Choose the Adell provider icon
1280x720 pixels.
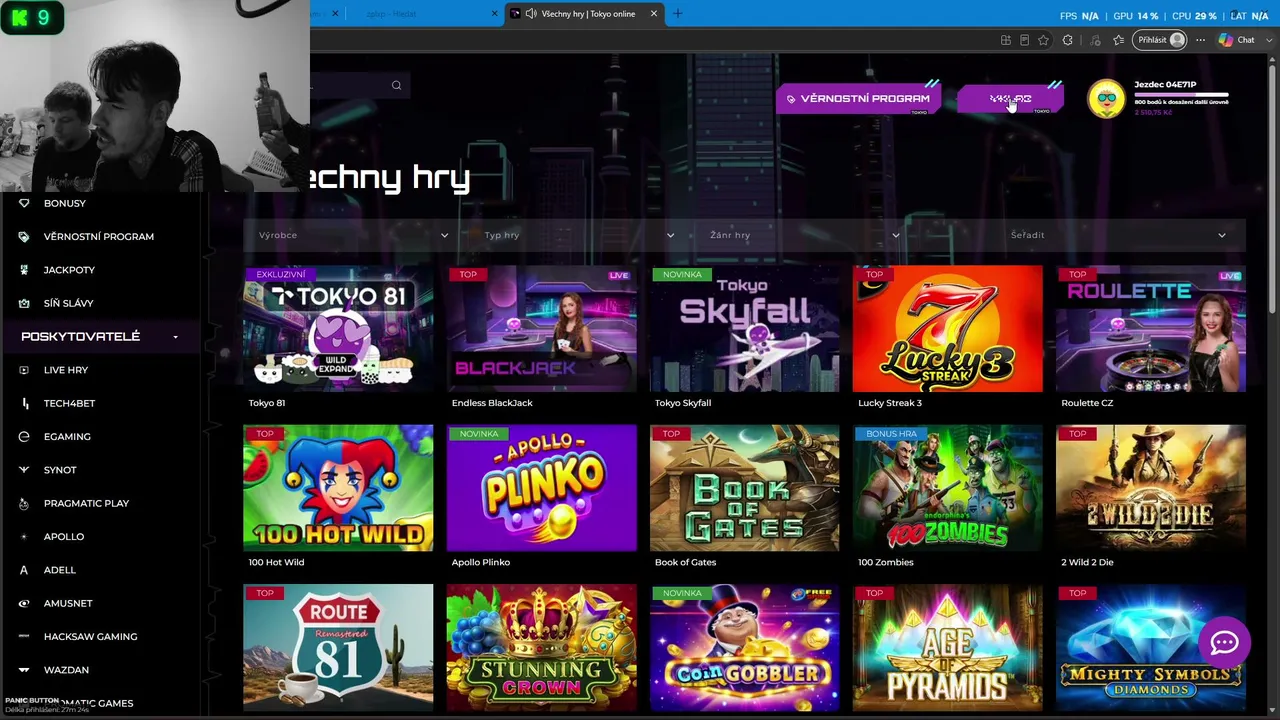(x=24, y=570)
